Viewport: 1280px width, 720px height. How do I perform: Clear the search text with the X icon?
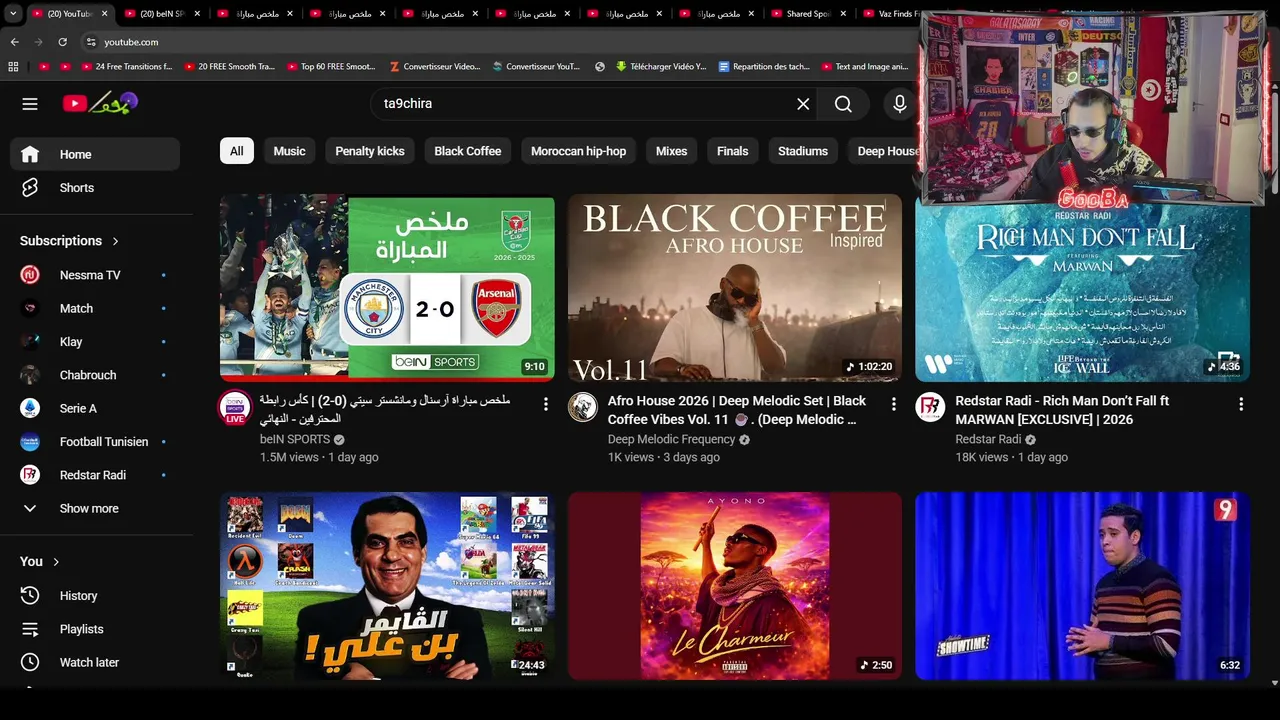(x=803, y=104)
